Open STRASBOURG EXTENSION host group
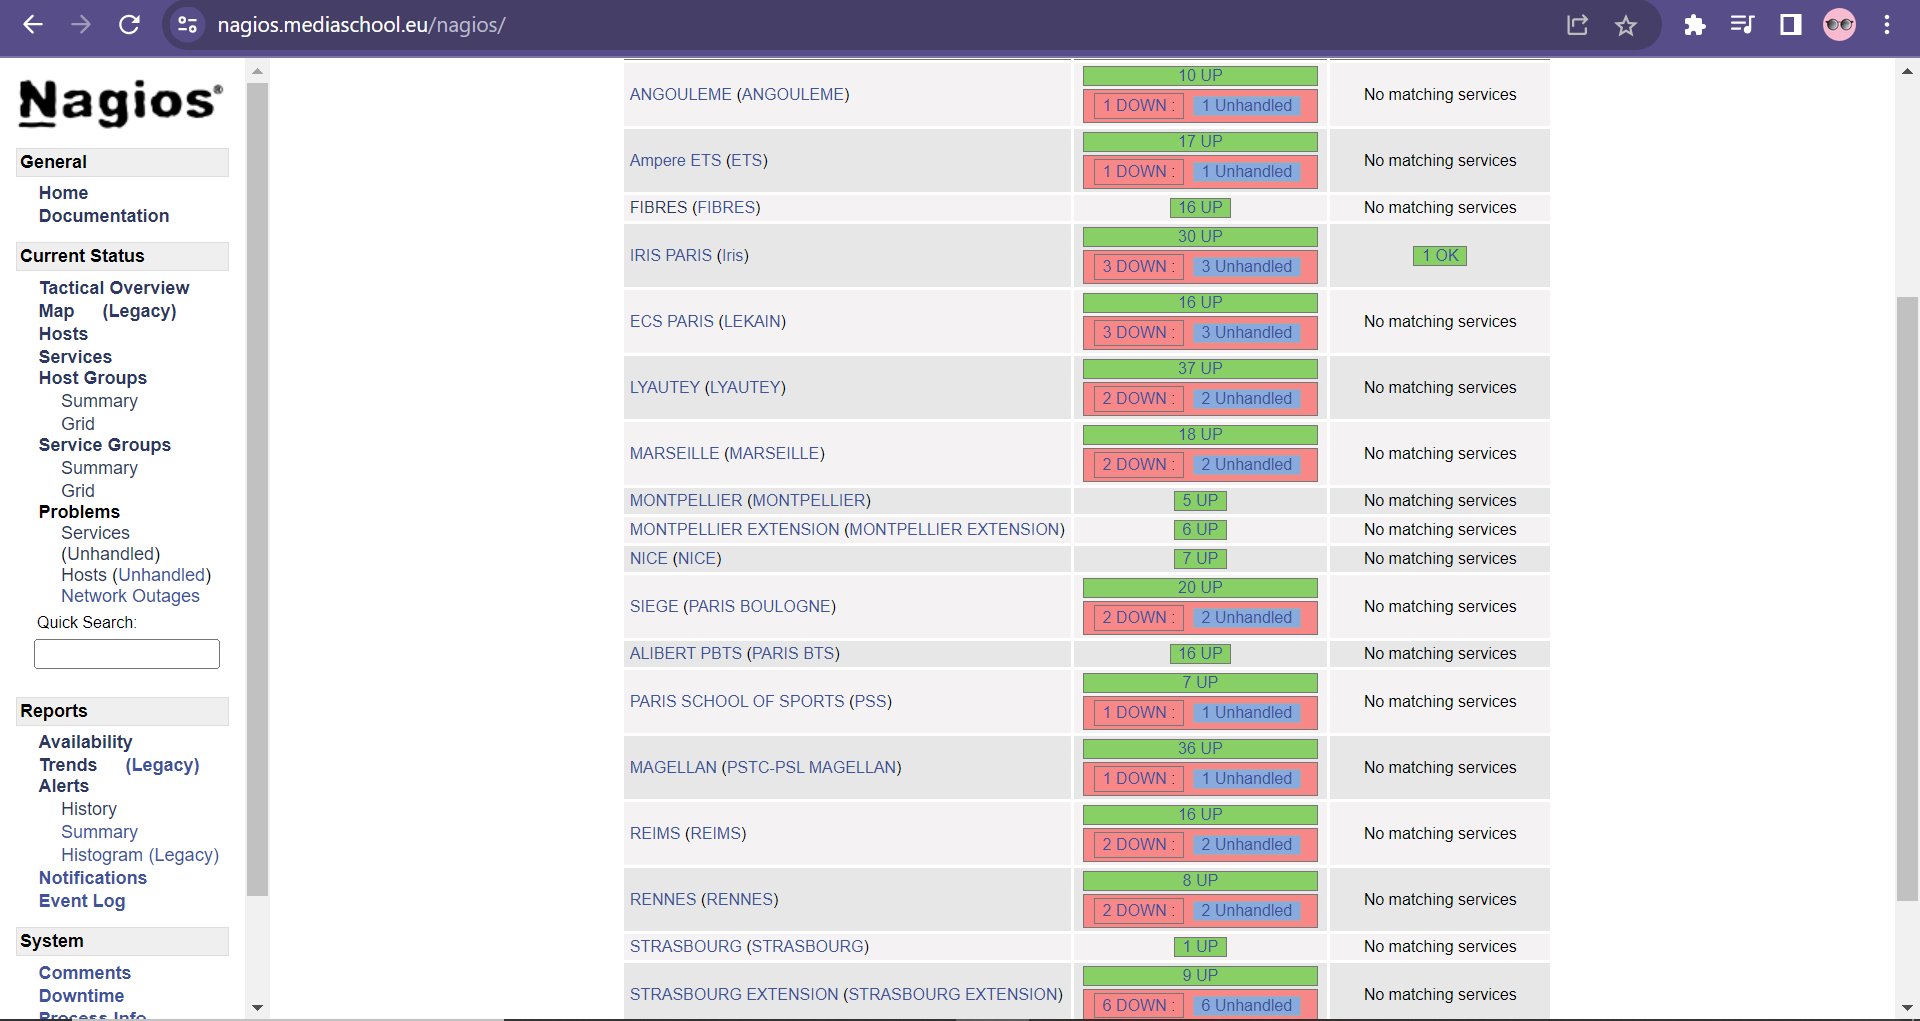 (x=734, y=994)
